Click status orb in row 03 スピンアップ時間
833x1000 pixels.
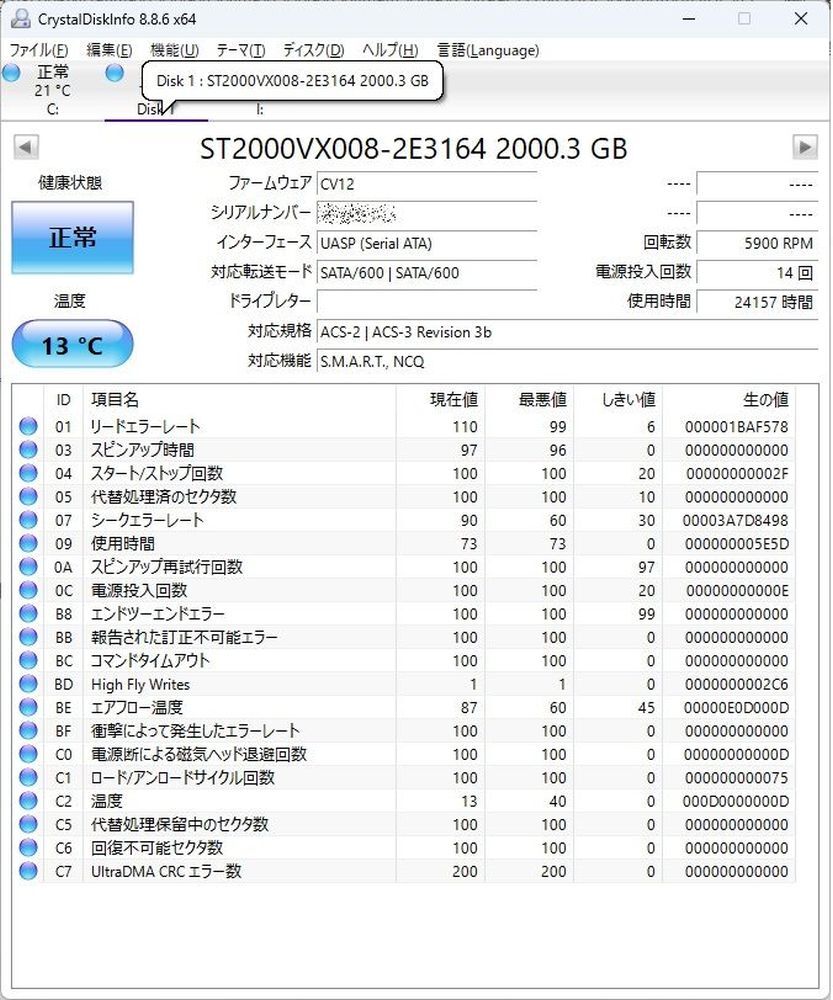pyautogui.click(x=28, y=450)
